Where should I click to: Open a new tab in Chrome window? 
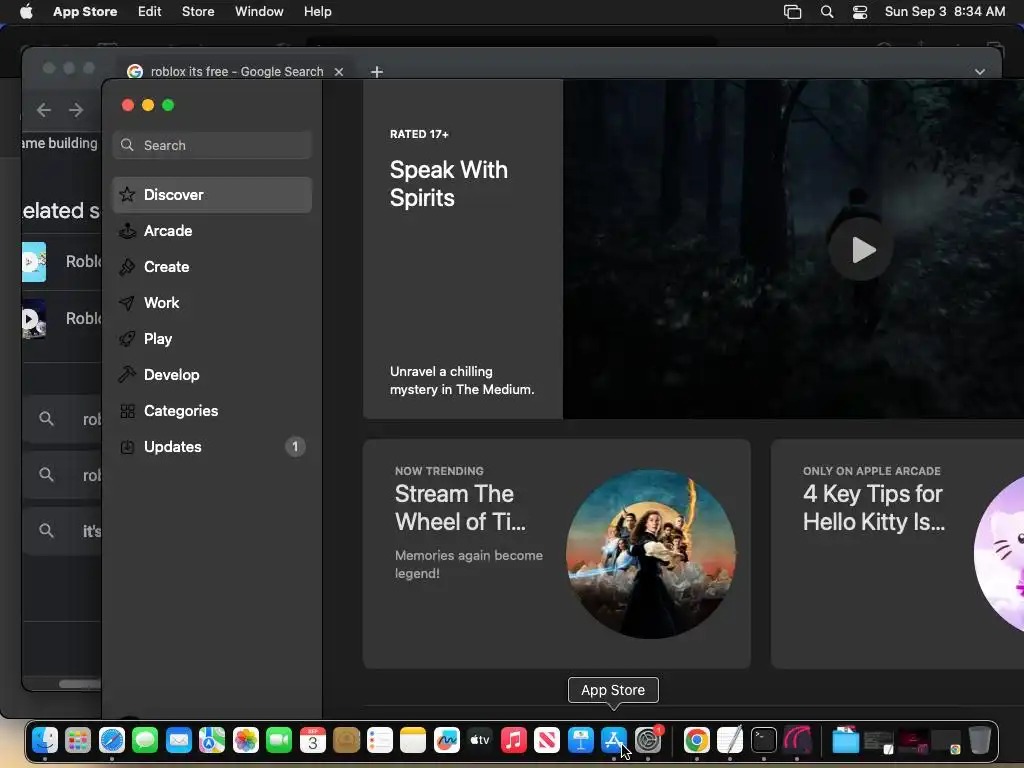(377, 72)
